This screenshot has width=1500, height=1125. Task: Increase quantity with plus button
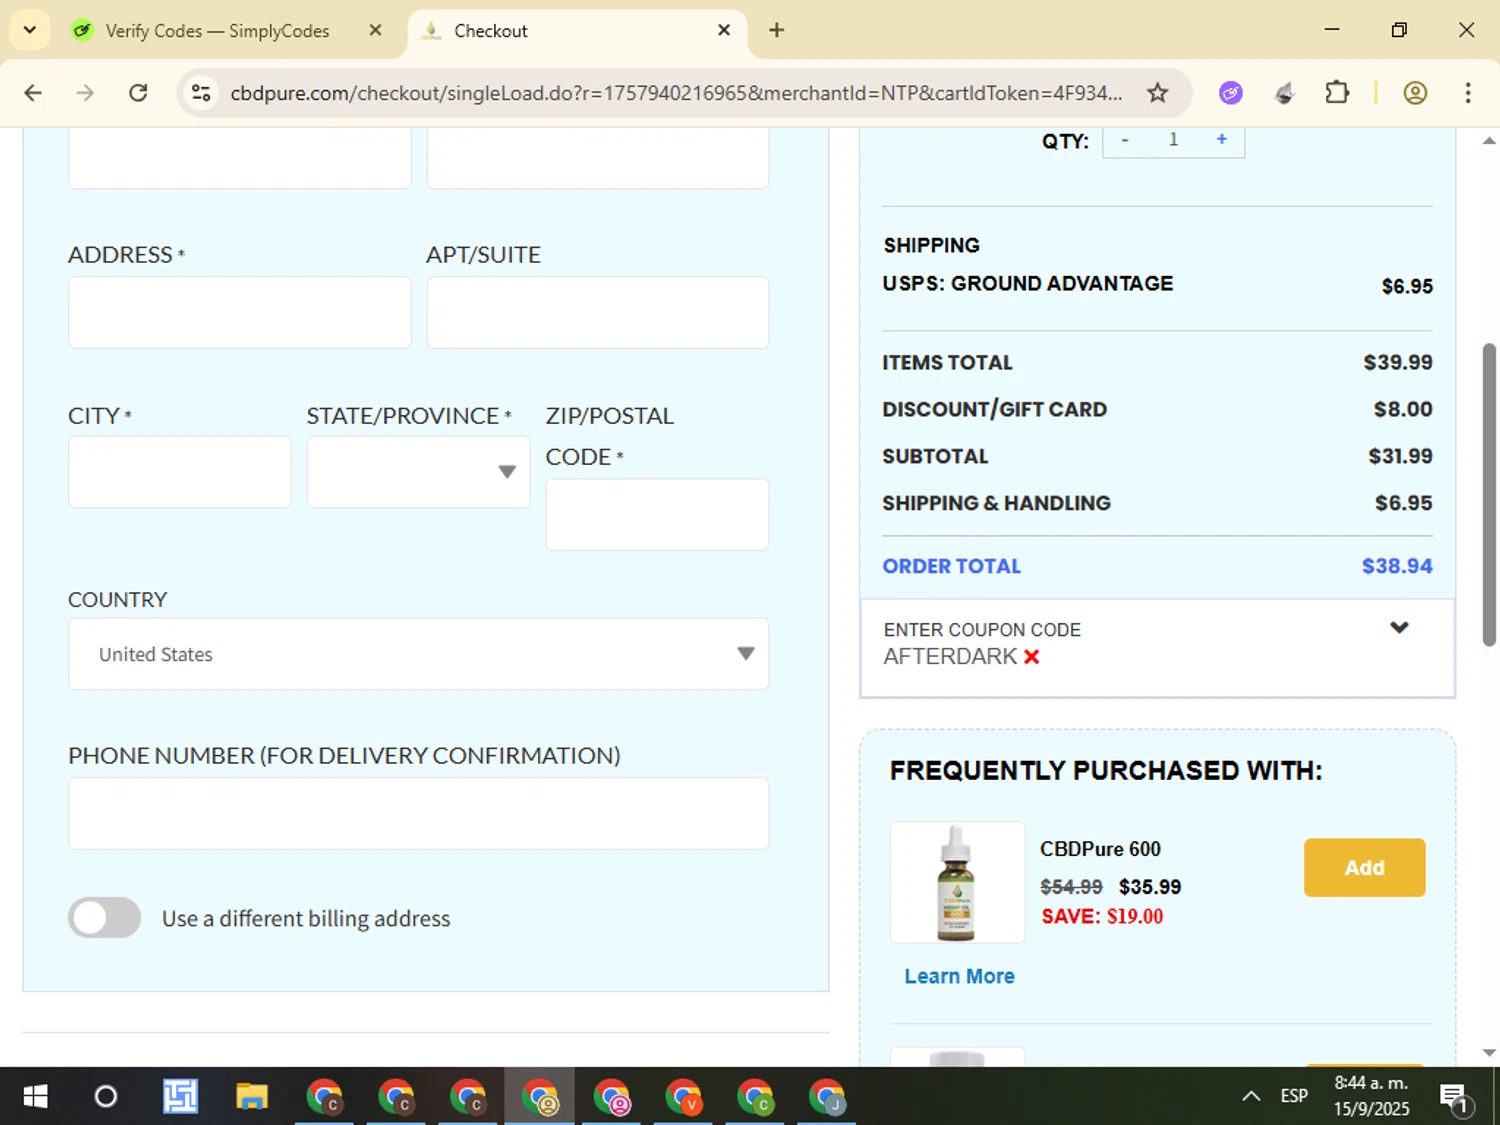1221,140
